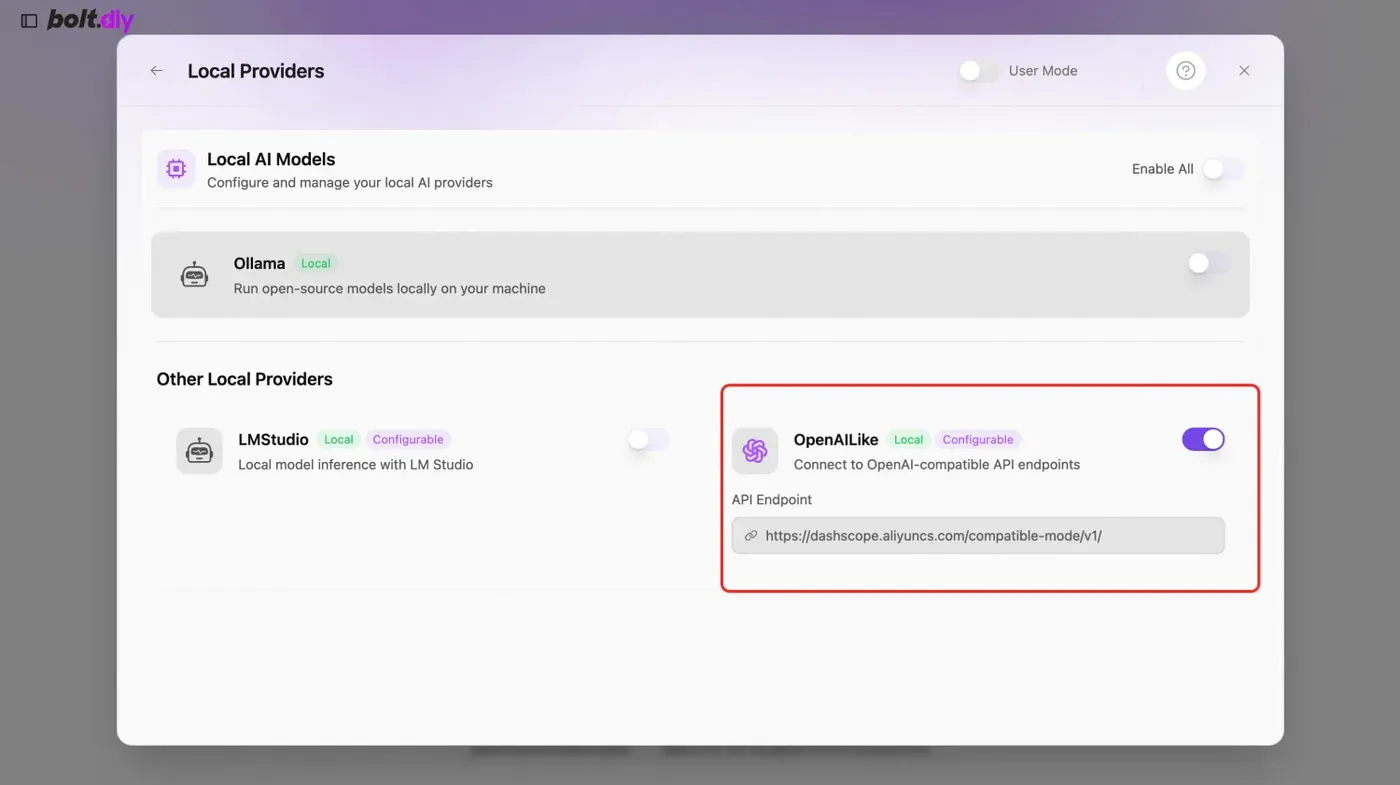1400x785 pixels.
Task: Click the Local badge next to LMStudio
Action: tap(339, 440)
